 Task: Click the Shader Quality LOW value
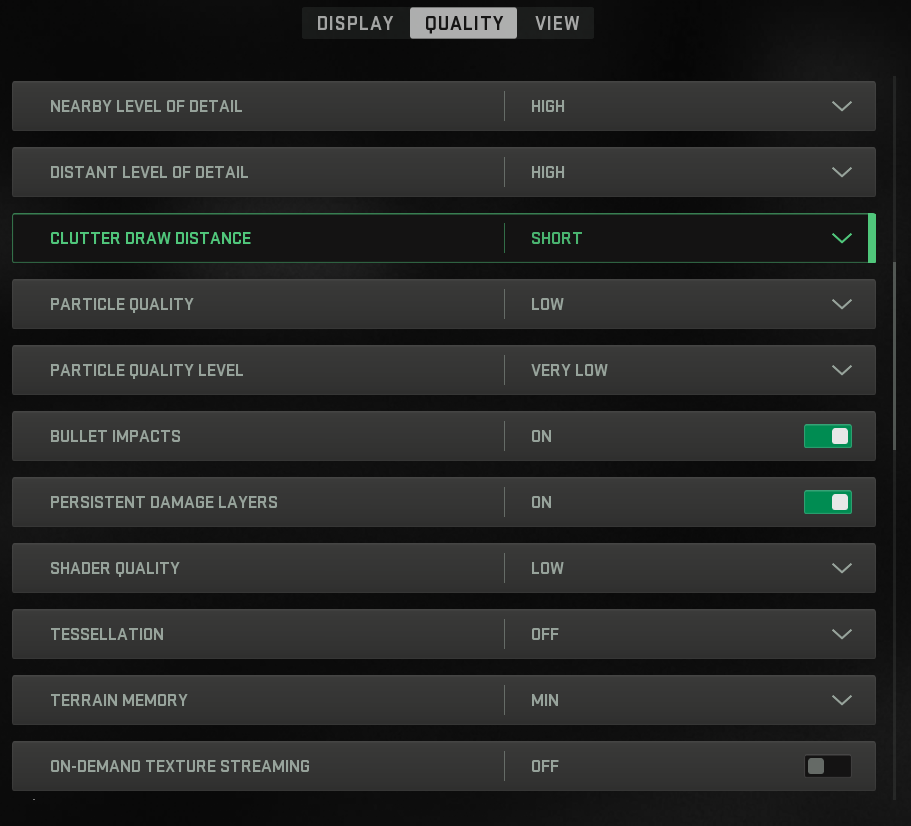click(x=547, y=568)
